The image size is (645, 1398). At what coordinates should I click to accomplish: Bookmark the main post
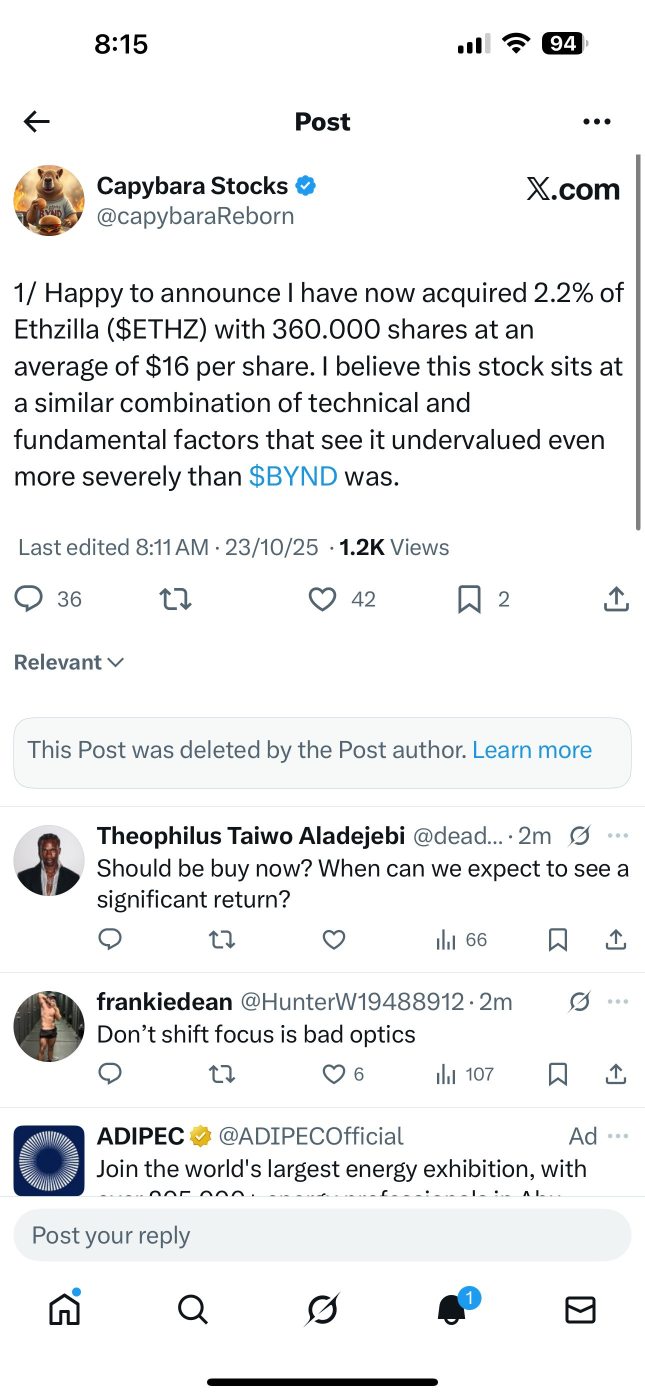pos(468,599)
